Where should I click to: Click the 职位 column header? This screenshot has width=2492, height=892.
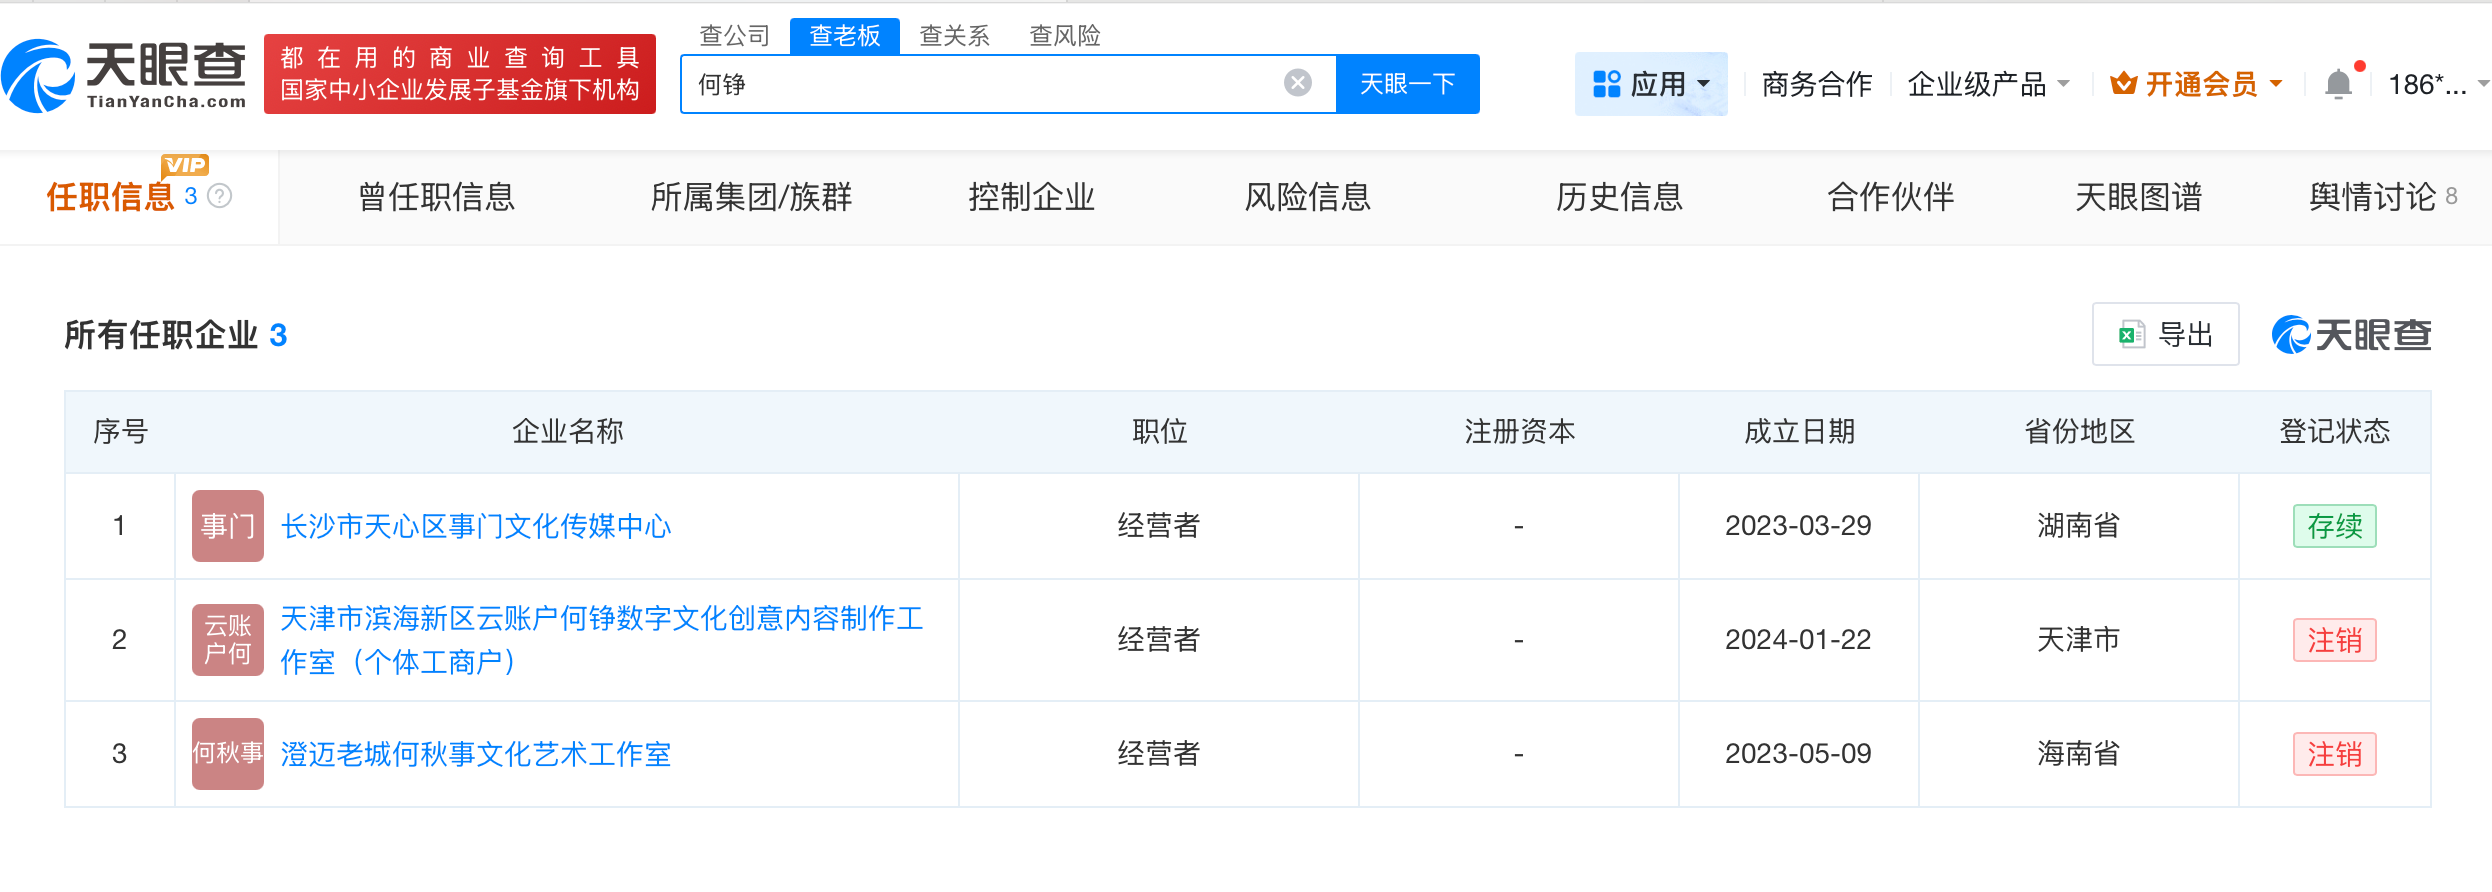point(1160,431)
